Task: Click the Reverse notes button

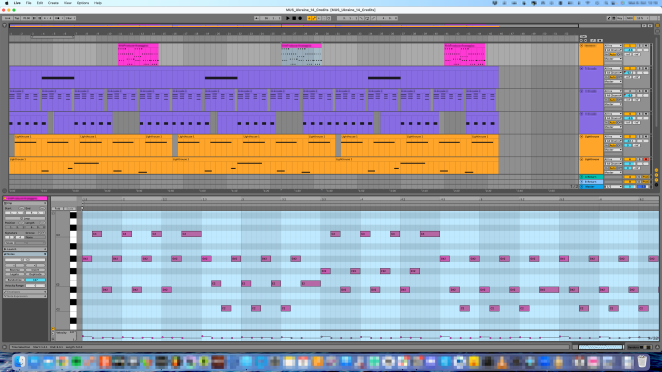Action: tap(14, 270)
